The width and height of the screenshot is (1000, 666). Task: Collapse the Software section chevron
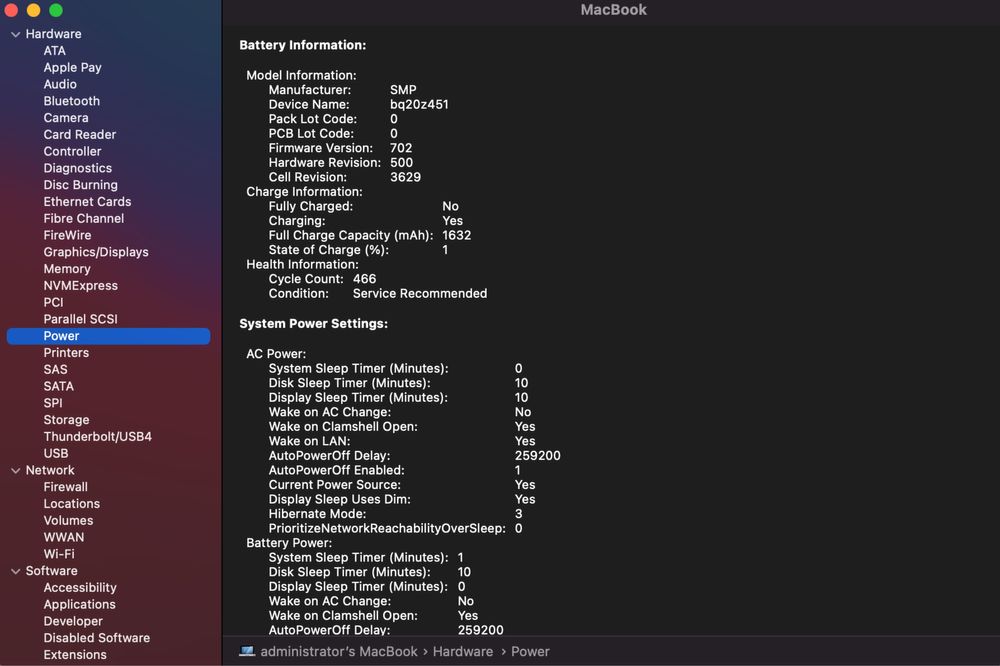[15, 572]
